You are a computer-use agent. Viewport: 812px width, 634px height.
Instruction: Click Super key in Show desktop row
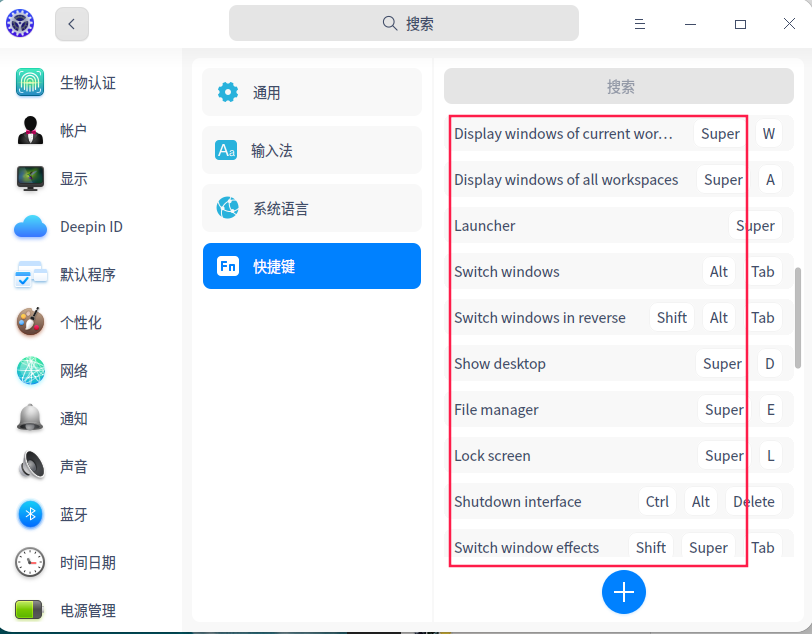(x=722, y=364)
